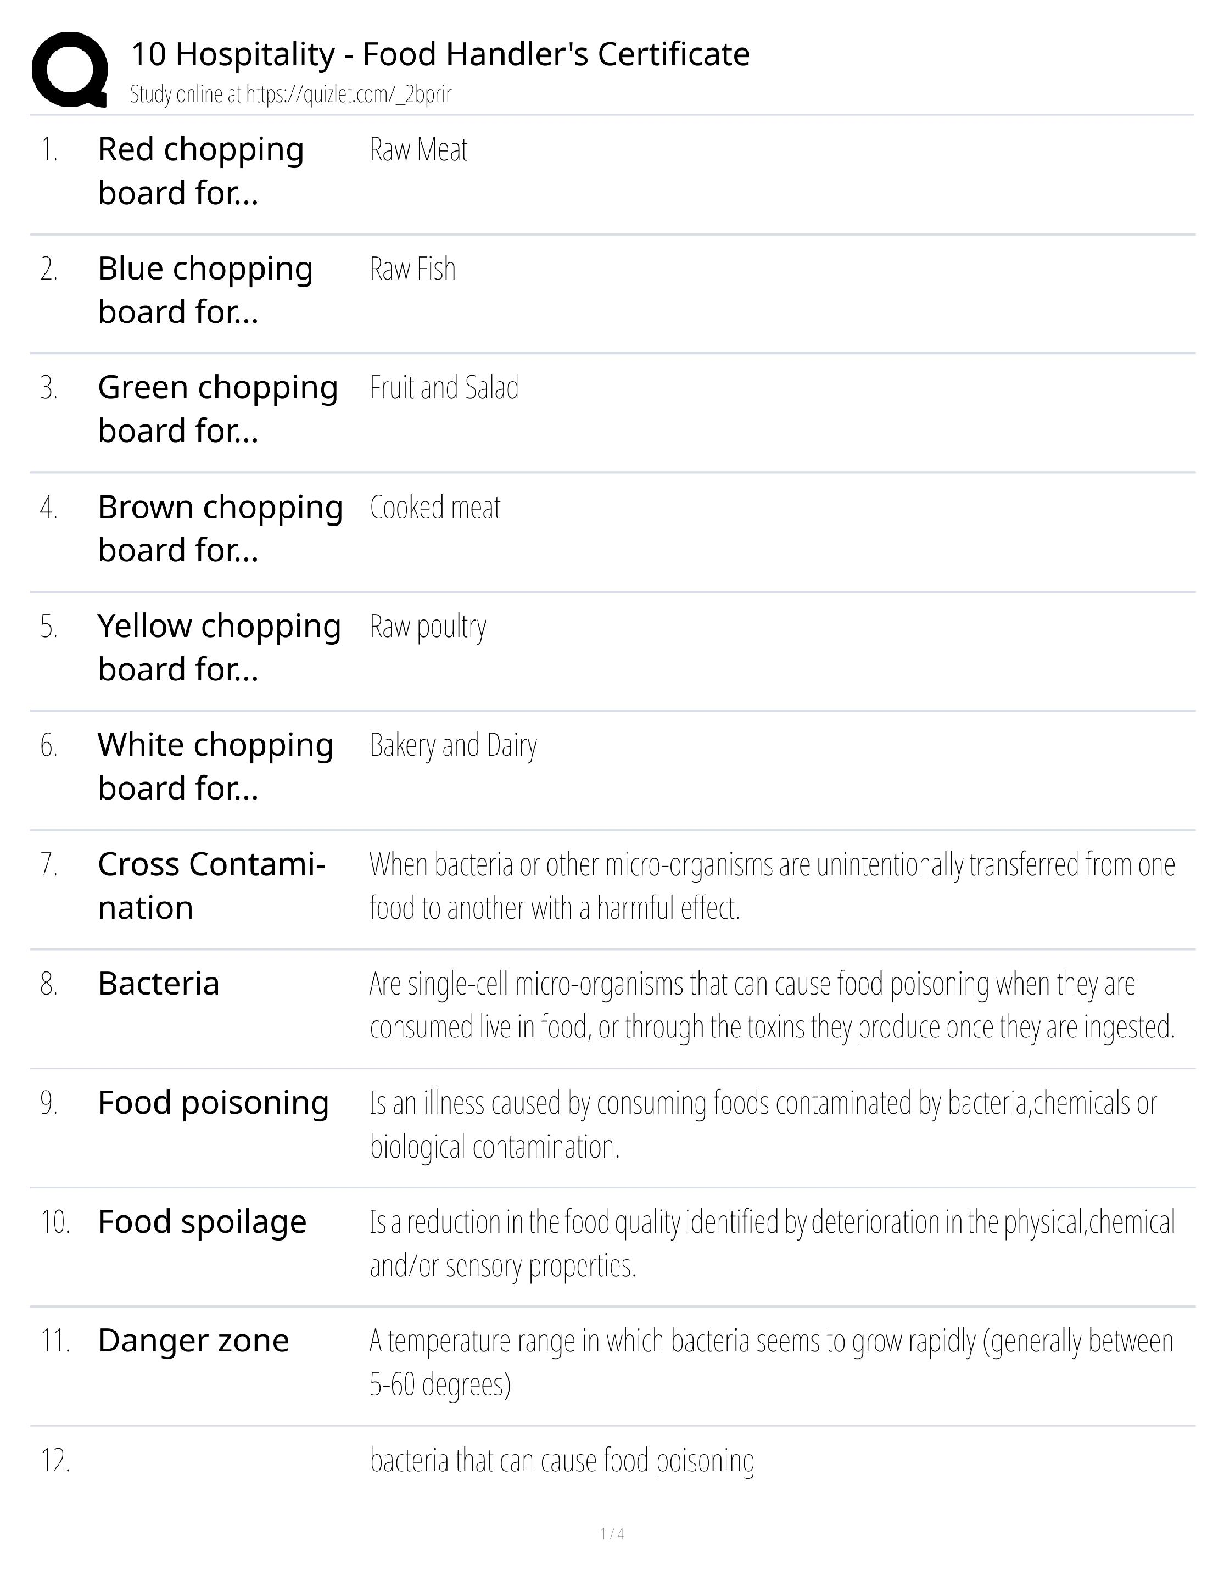
Task: Click the Quizlet Q logo icon
Action: (70, 70)
